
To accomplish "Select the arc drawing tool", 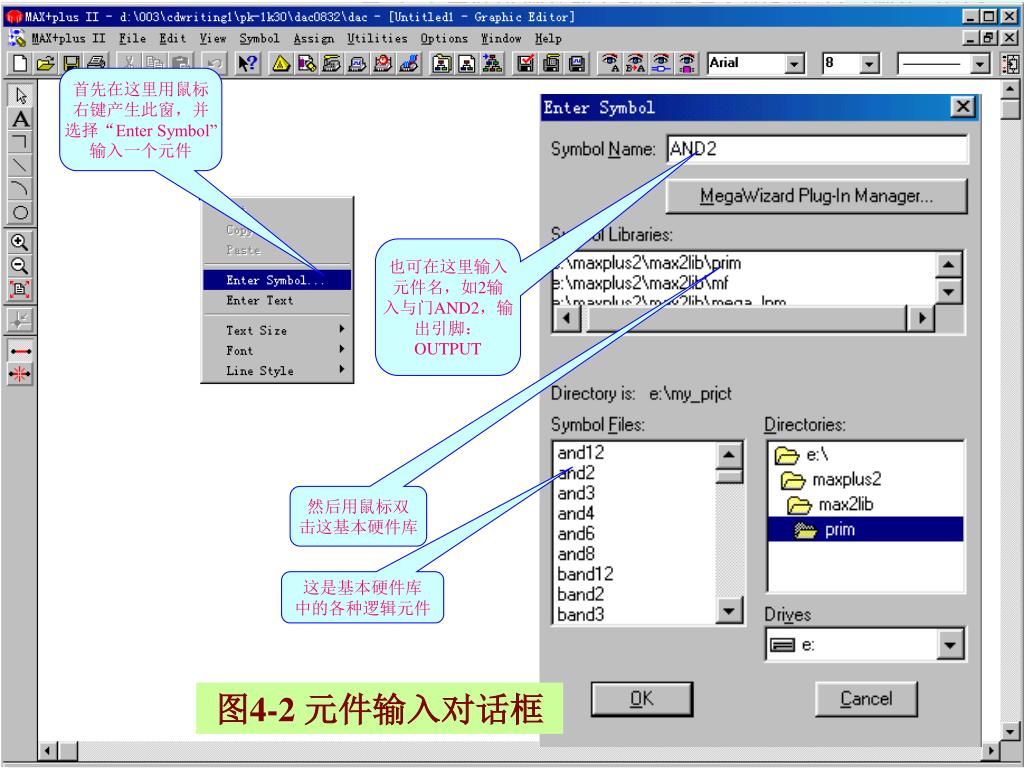I will pos(20,189).
